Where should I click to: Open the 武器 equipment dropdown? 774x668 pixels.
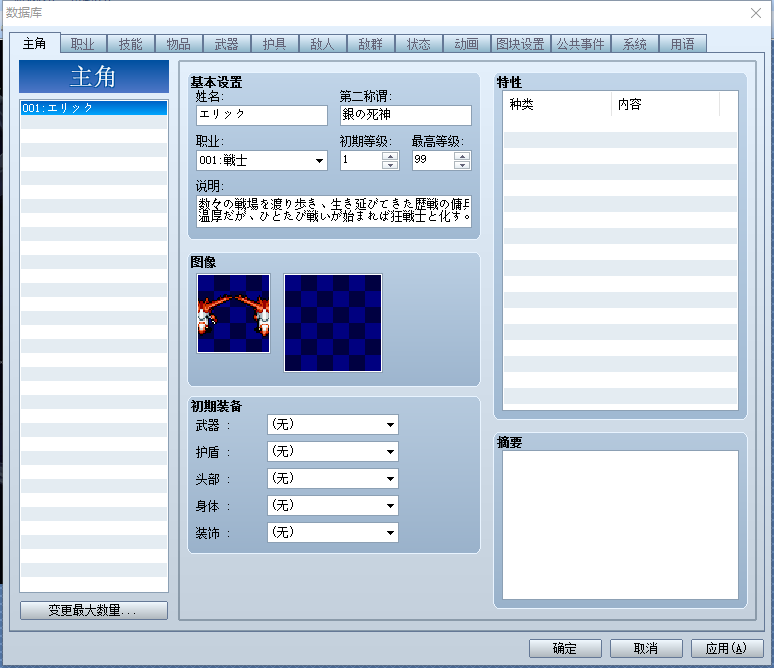click(x=333, y=425)
